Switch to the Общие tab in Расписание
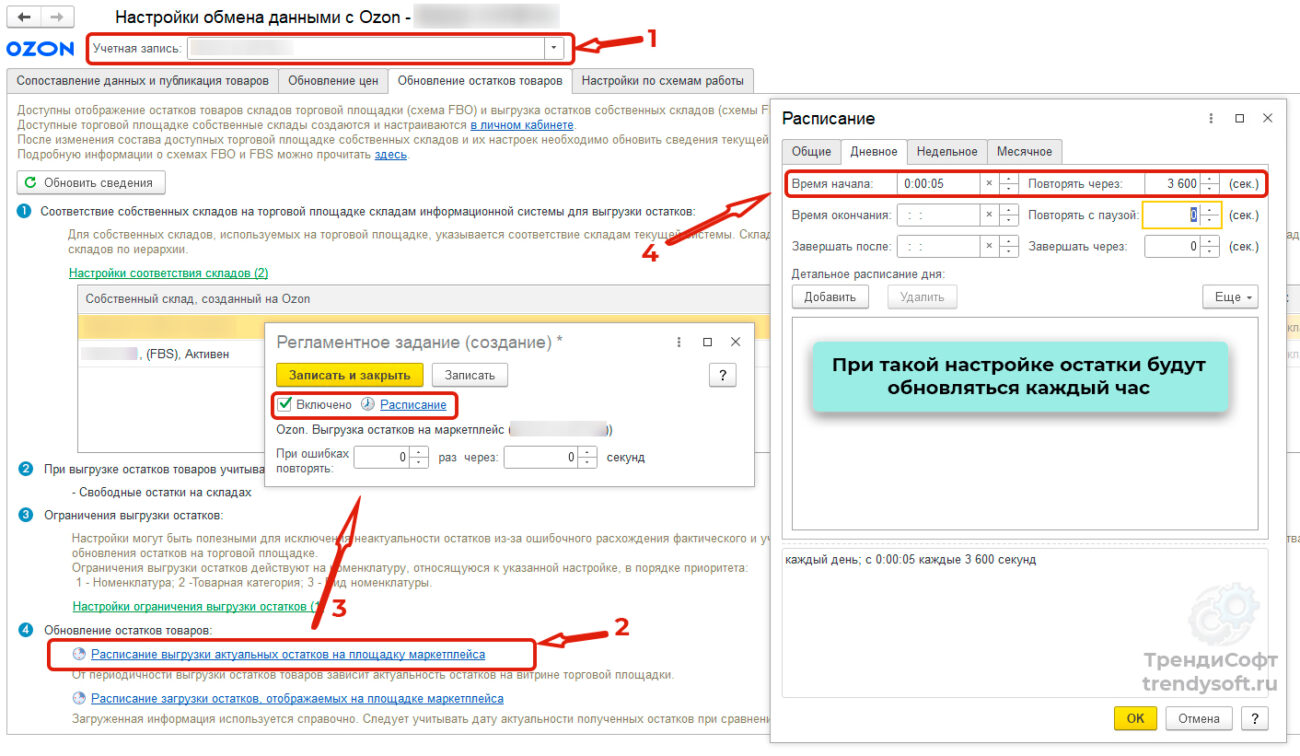 point(811,151)
